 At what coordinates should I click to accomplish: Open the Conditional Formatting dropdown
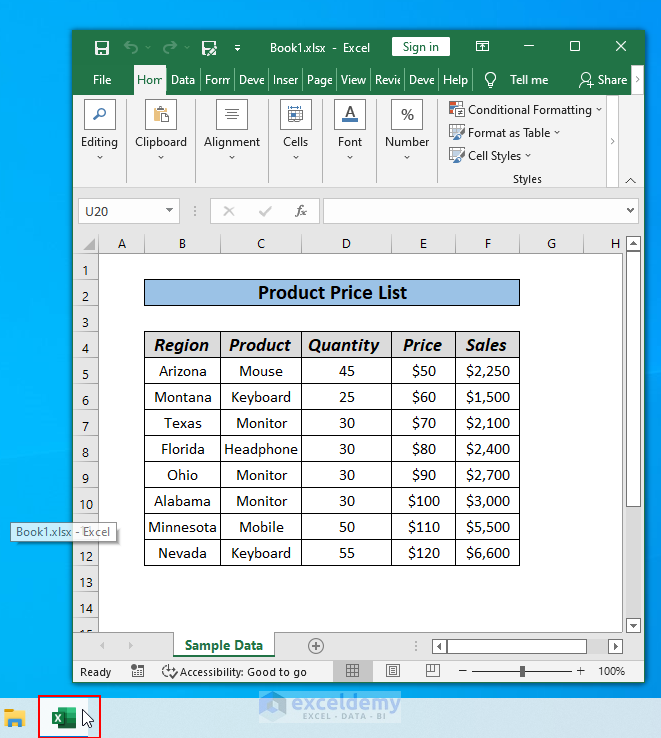(x=525, y=110)
